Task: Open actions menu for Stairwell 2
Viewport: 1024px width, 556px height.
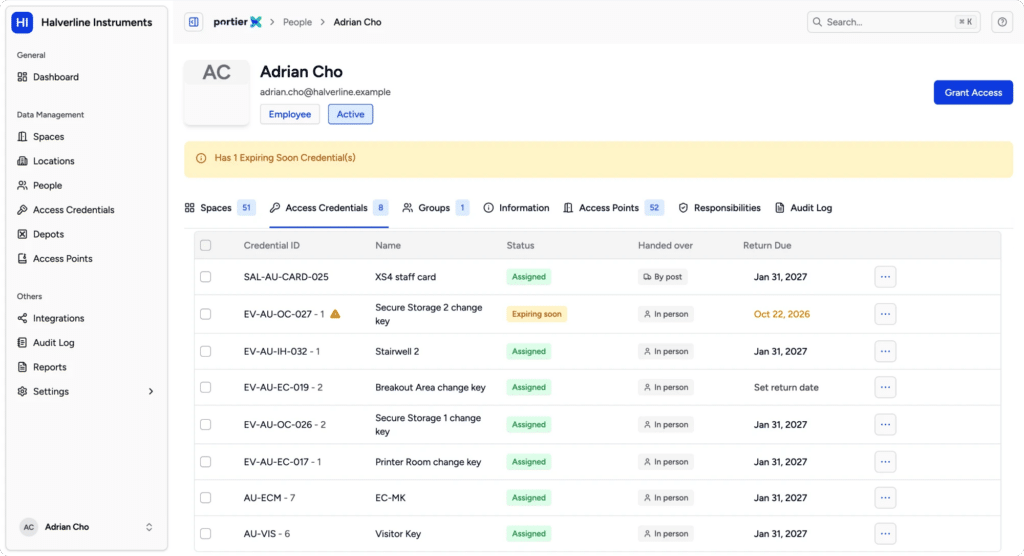Action: pos(885,352)
